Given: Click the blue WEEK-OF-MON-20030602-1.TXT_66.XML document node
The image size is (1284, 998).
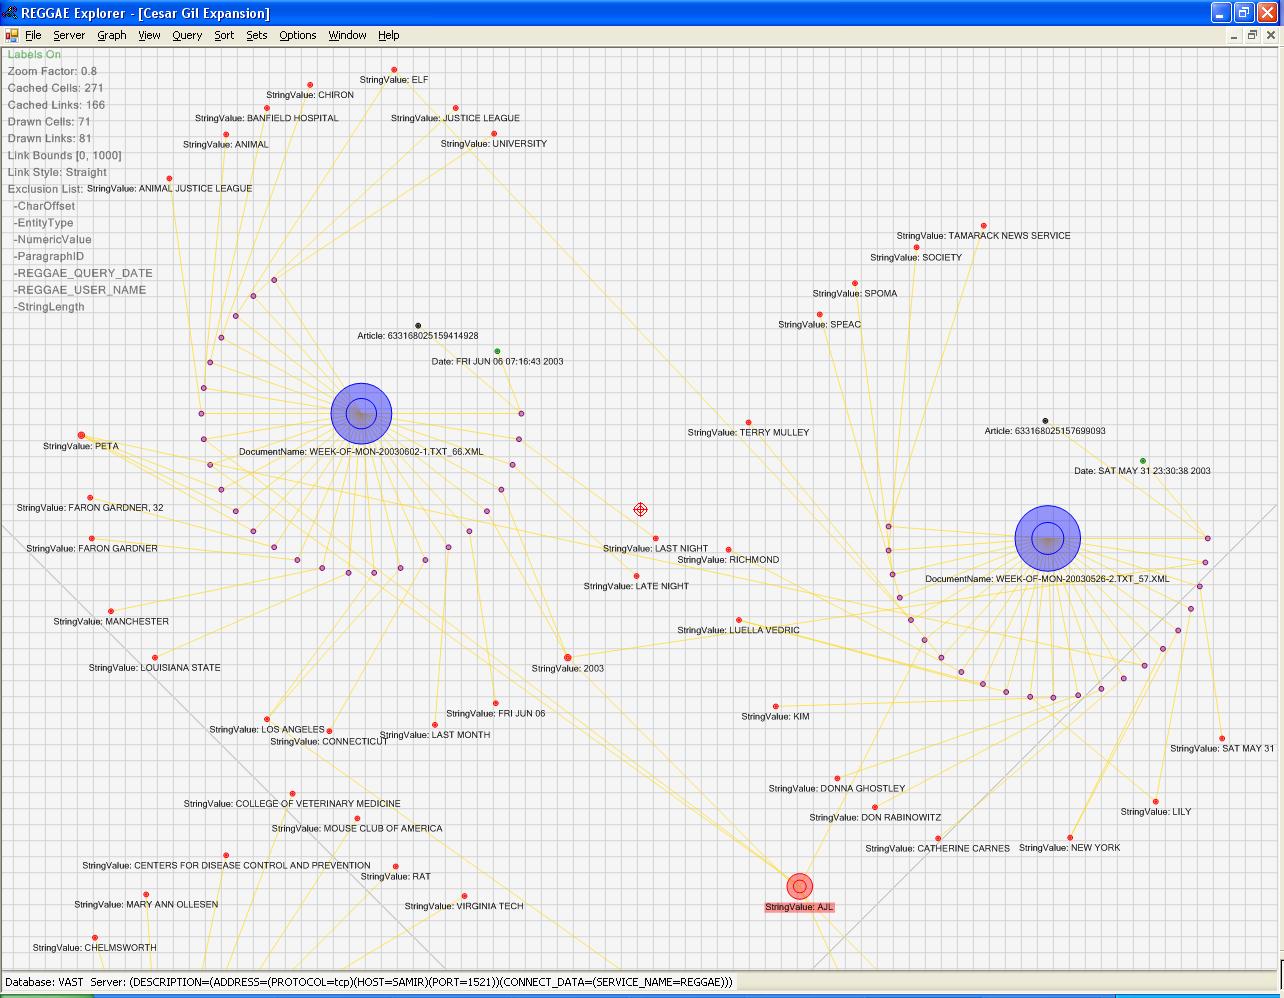Looking at the screenshot, I should (361, 413).
